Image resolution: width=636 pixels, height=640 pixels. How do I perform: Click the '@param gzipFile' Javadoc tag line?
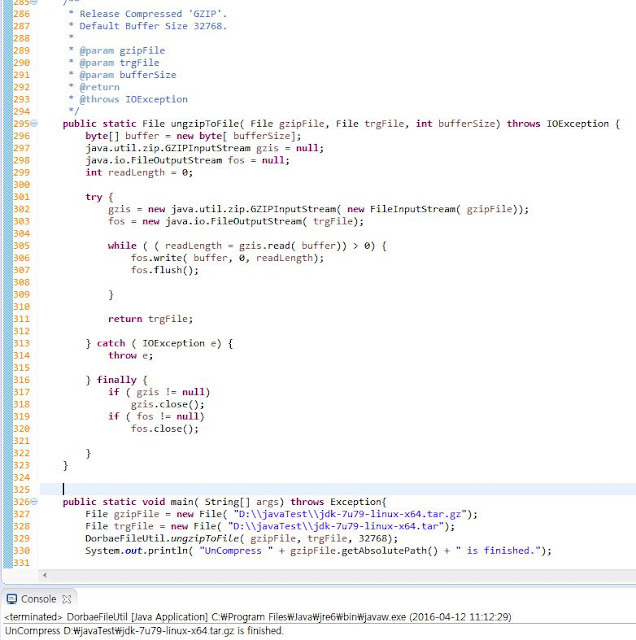[x=122, y=51]
